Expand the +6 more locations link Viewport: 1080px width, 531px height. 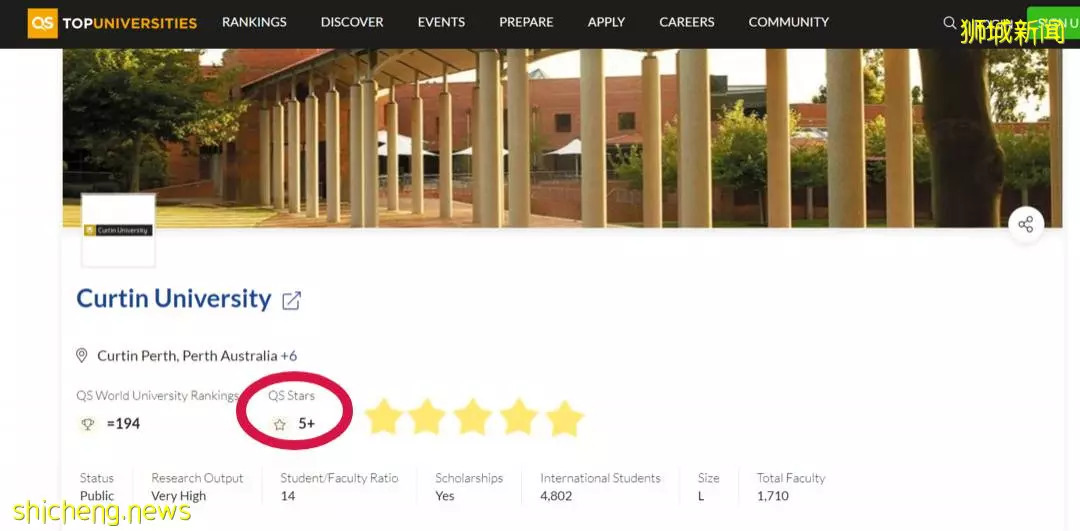[x=289, y=356]
